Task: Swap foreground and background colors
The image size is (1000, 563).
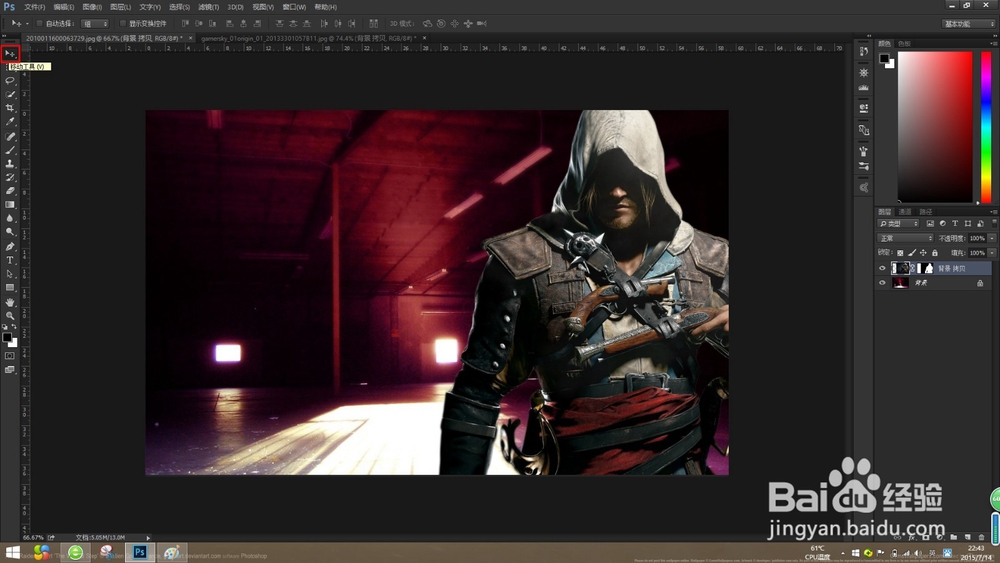Action: pos(14,327)
